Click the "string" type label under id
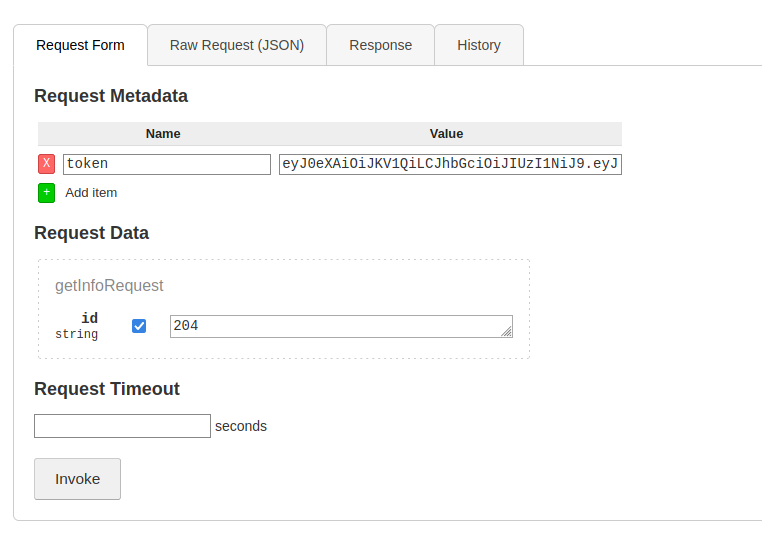 [77, 334]
